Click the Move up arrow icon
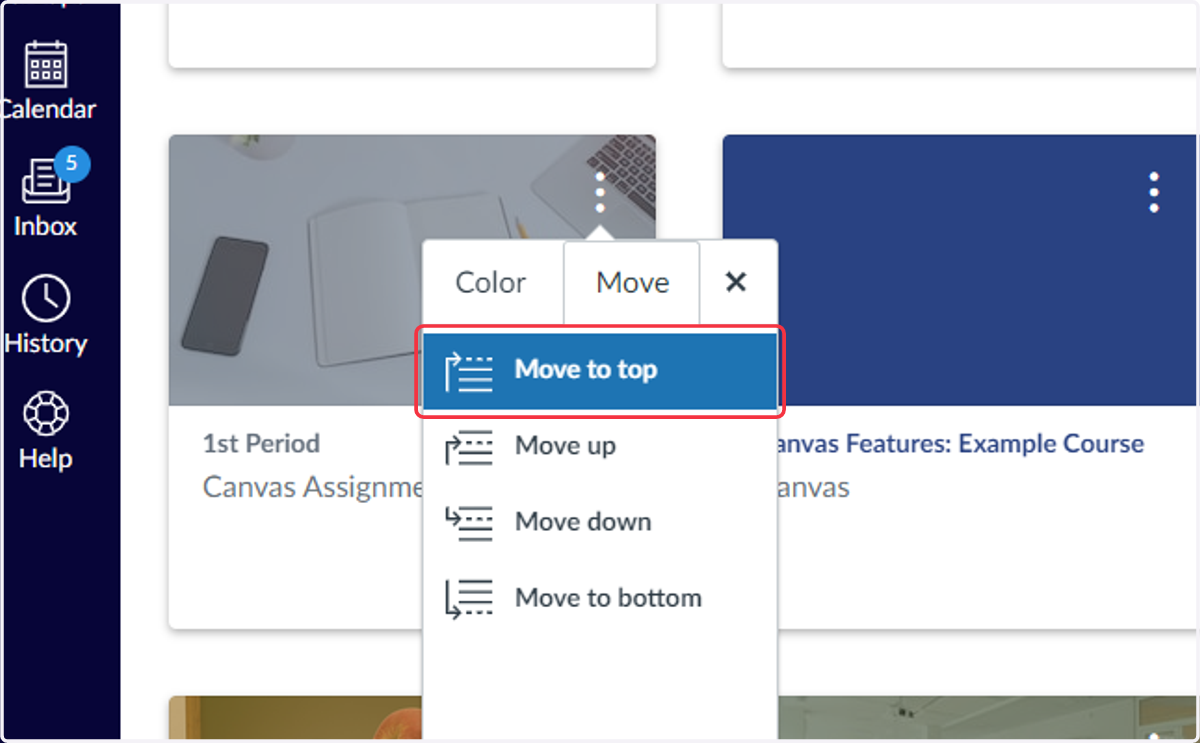The width and height of the screenshot is (1200, 743). click(x=469, y=447)
